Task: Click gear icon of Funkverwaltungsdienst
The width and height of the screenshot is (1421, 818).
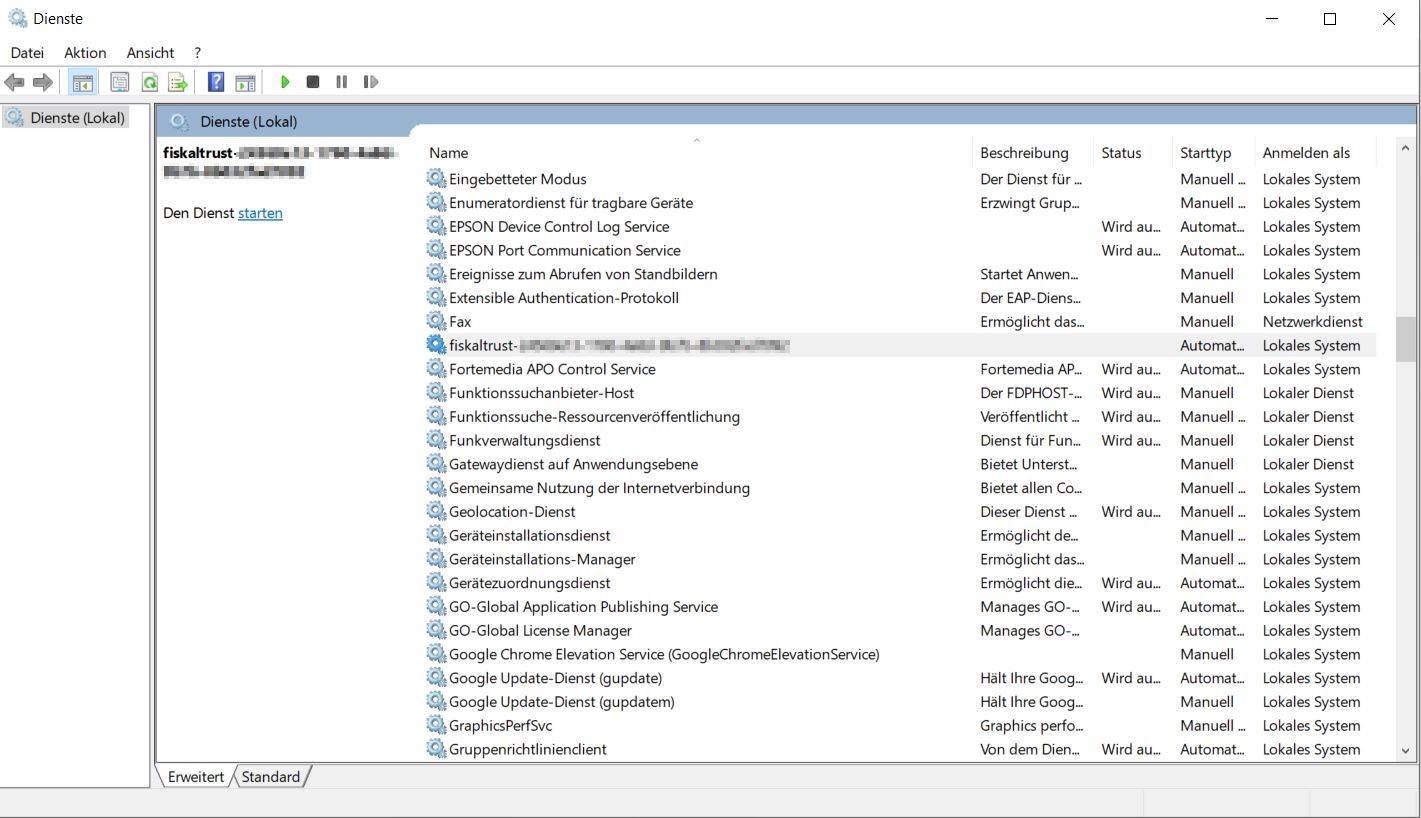Action: click(x=436, y=440)
